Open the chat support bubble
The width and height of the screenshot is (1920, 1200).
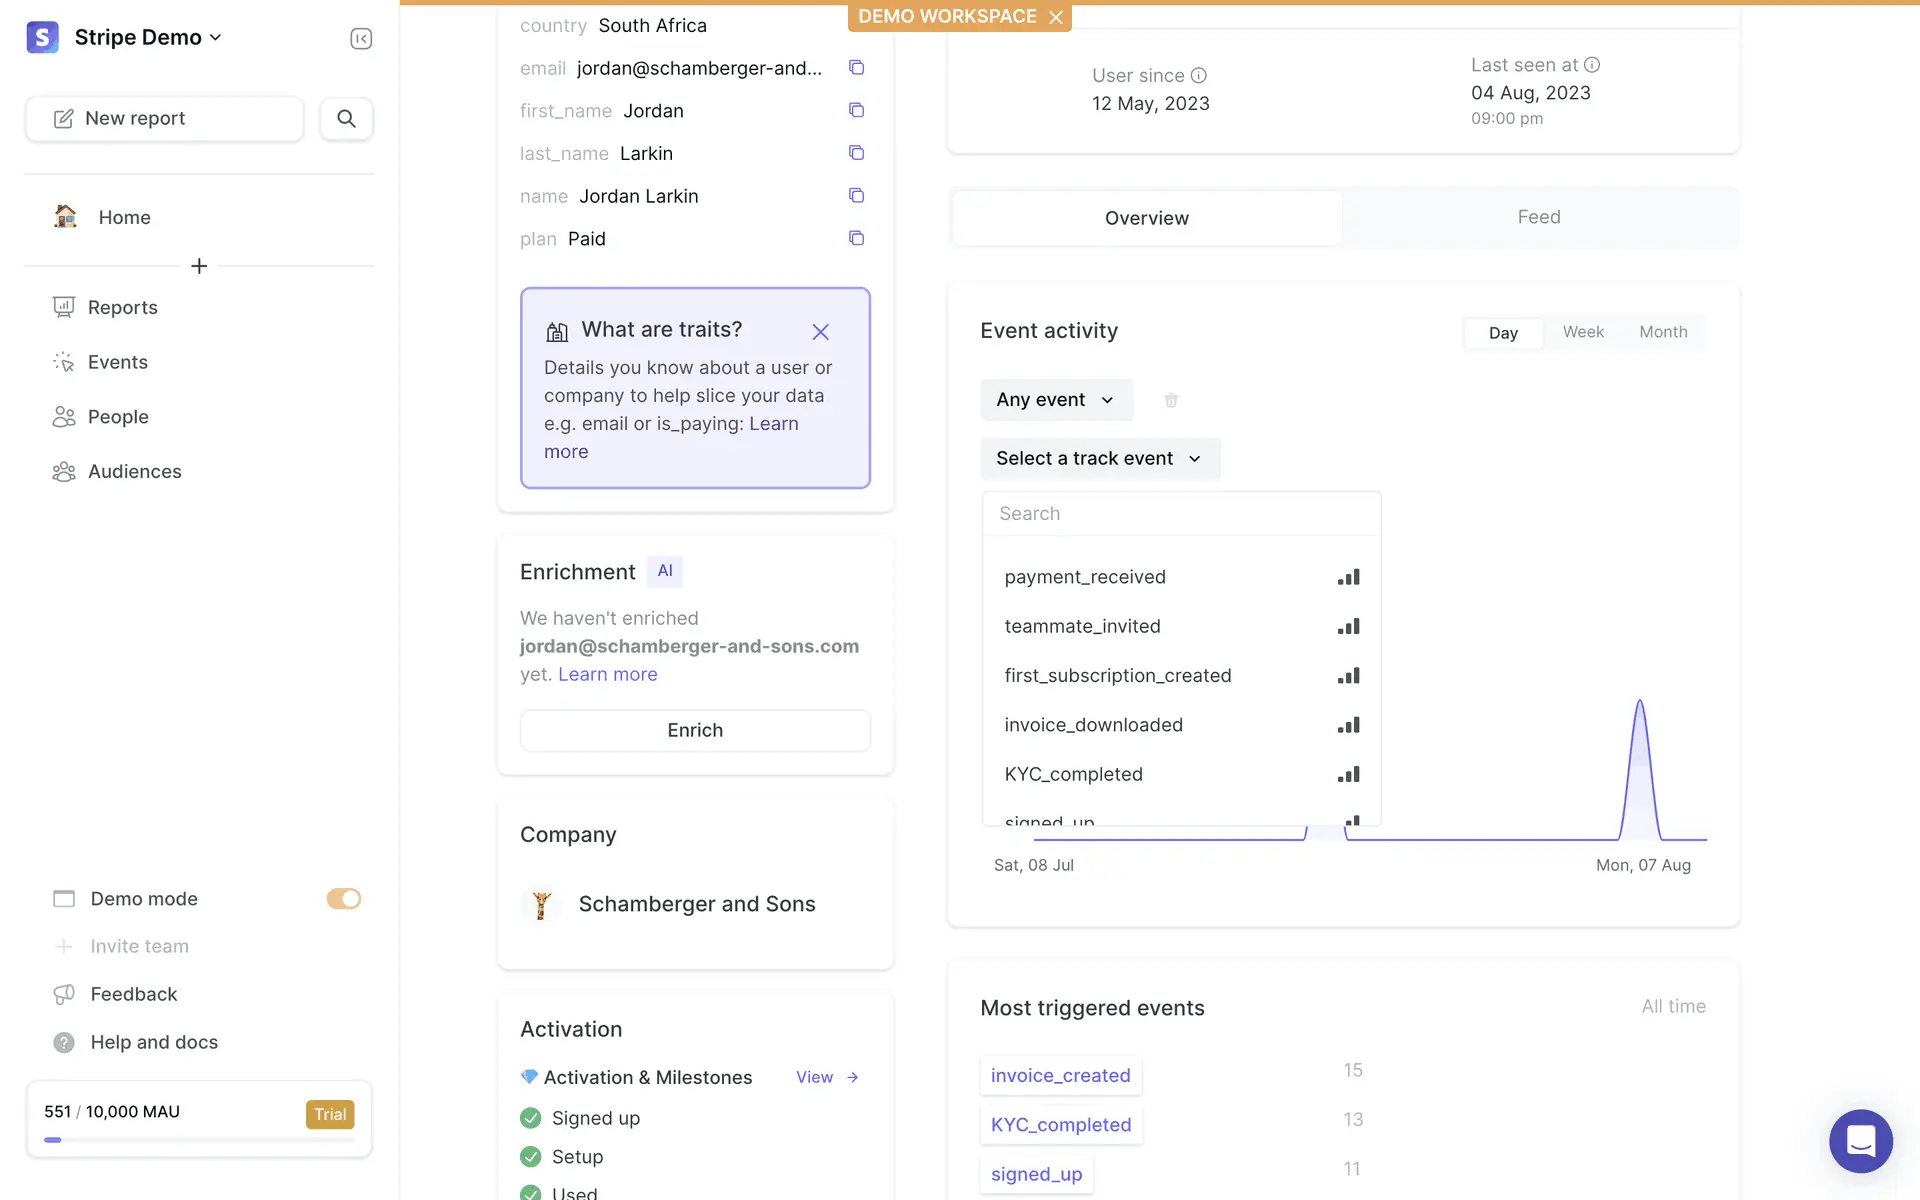[1860, 1140]
